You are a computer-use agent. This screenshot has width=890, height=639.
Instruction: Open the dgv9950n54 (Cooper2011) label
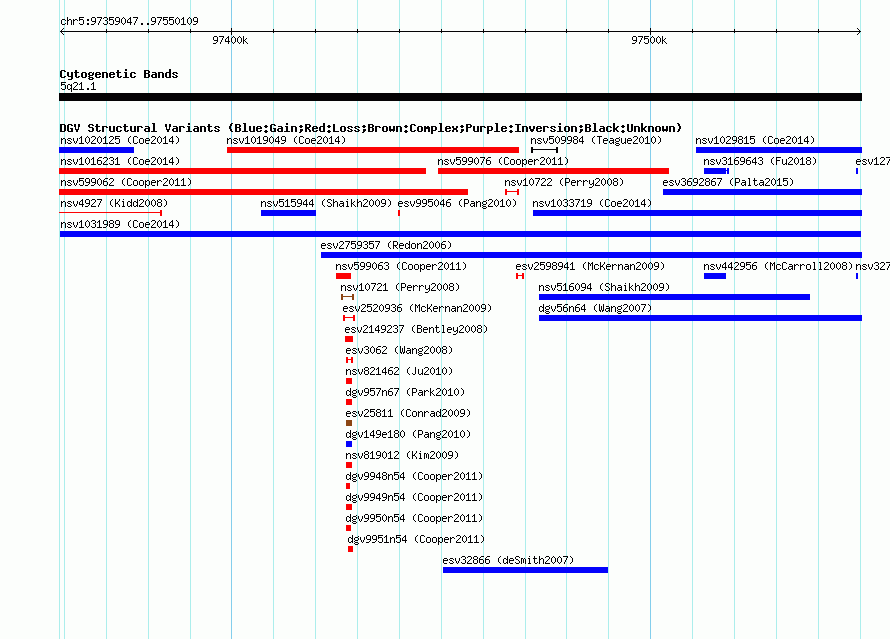(x=414, y=518)
